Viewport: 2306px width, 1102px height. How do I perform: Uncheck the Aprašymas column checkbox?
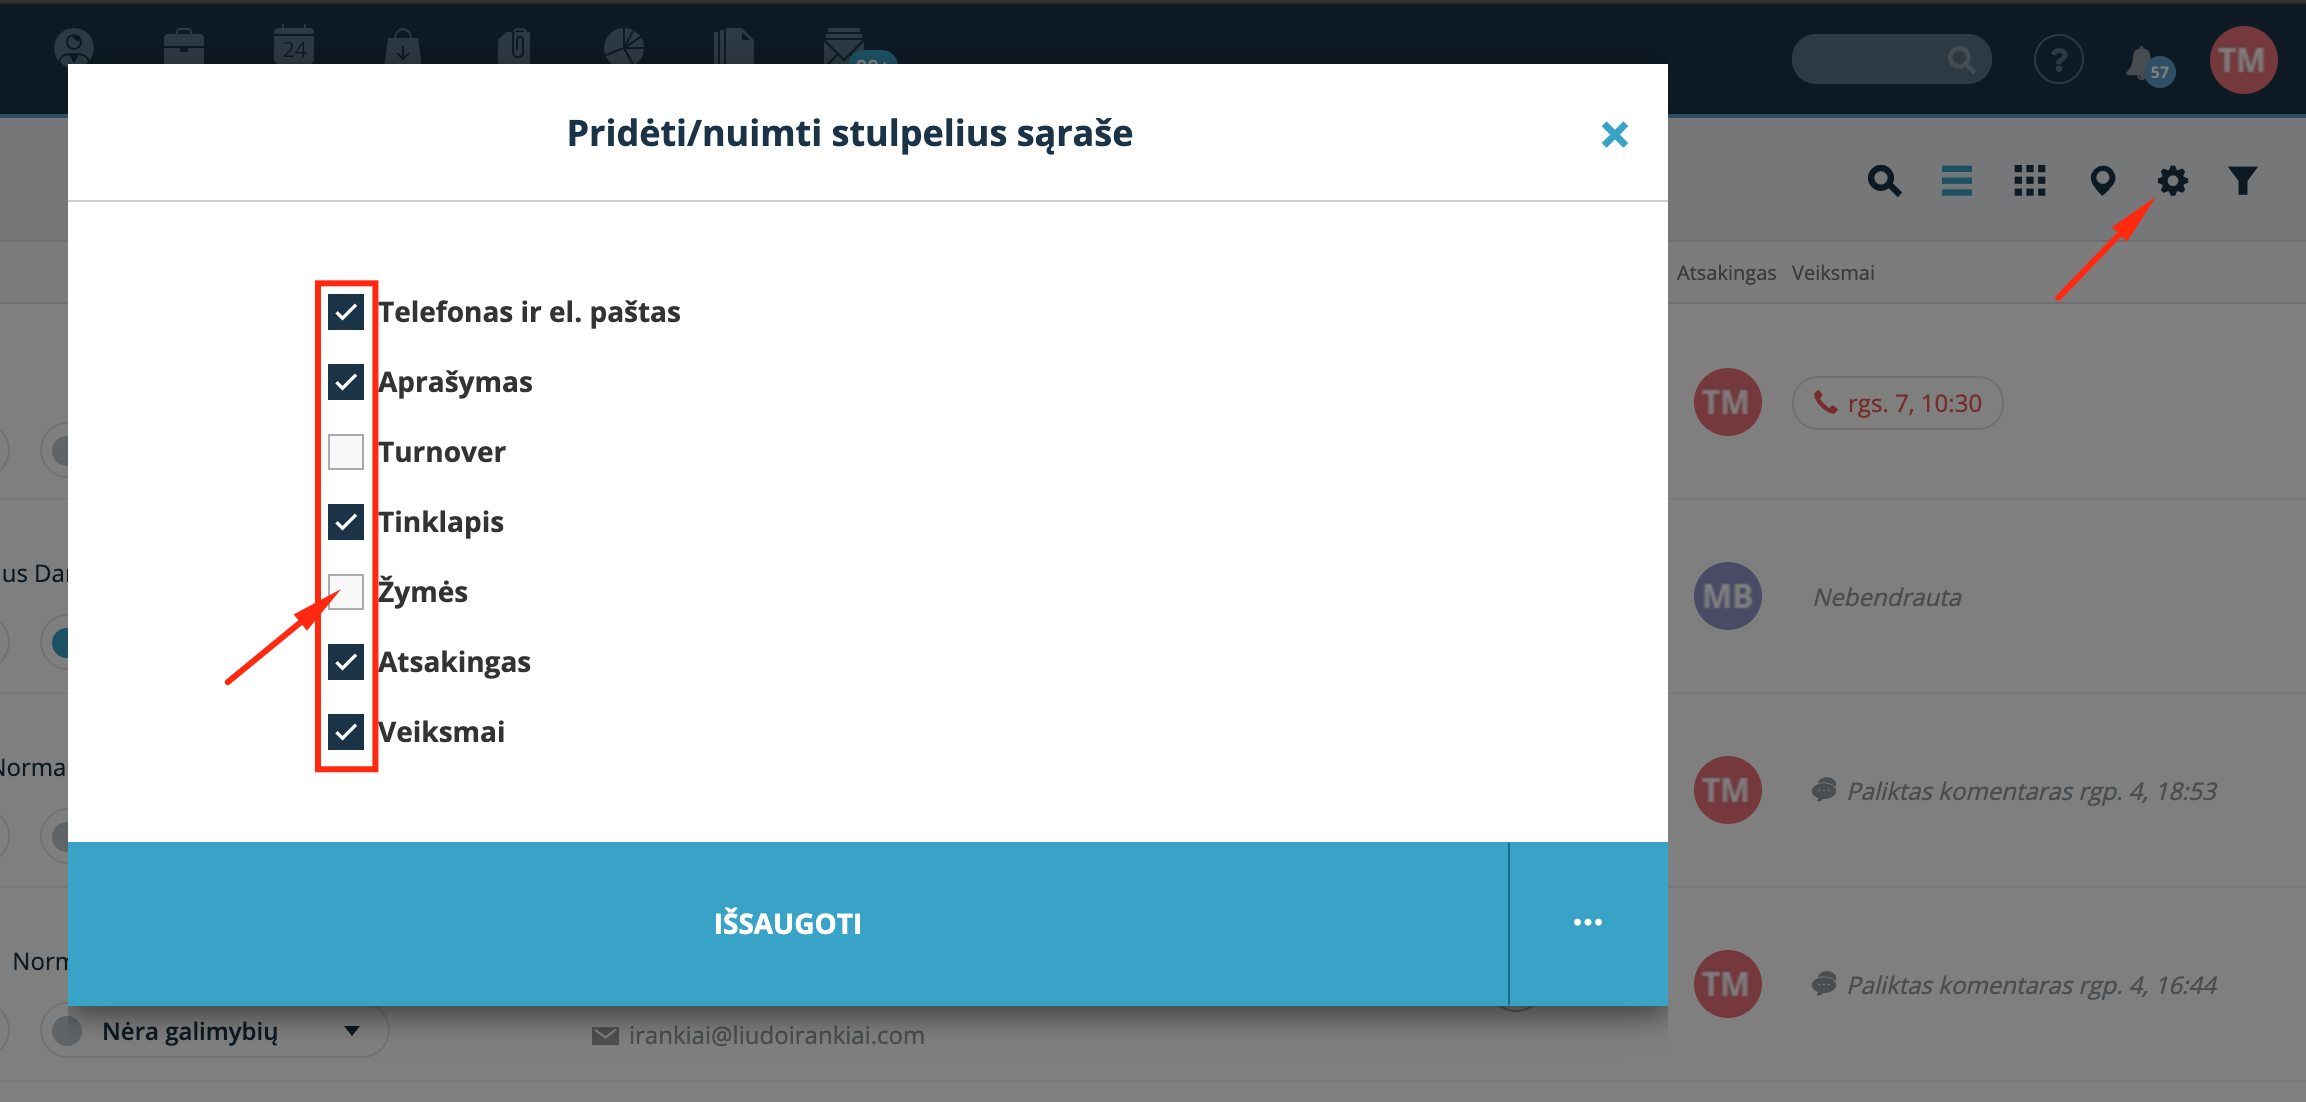(346, 382)
